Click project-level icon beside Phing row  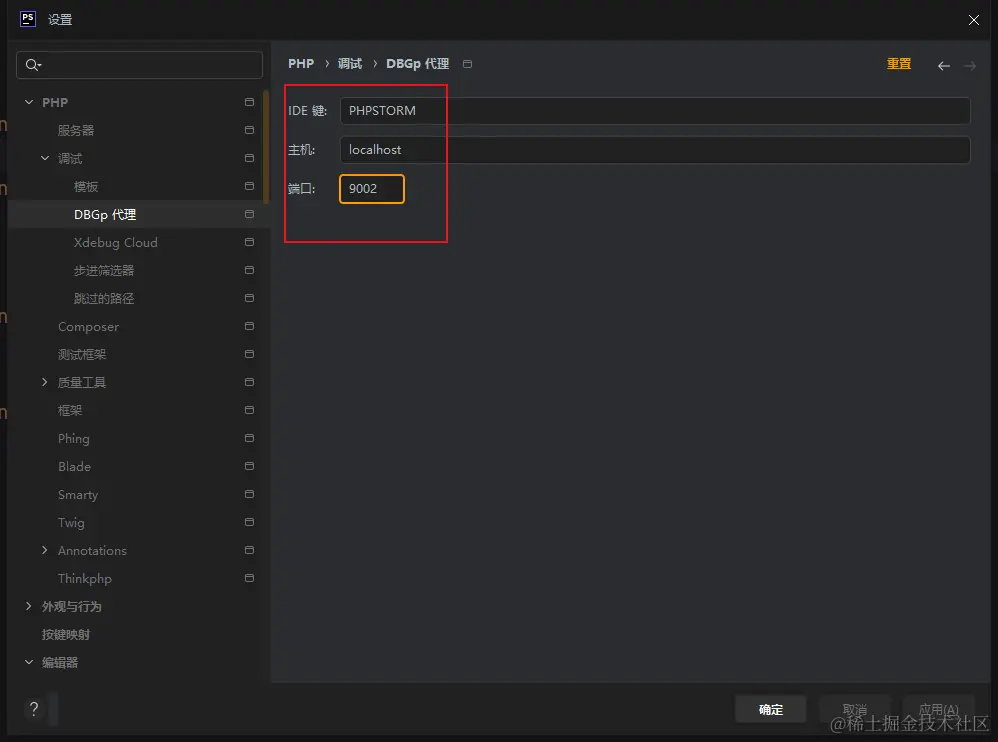pos(250,438)
